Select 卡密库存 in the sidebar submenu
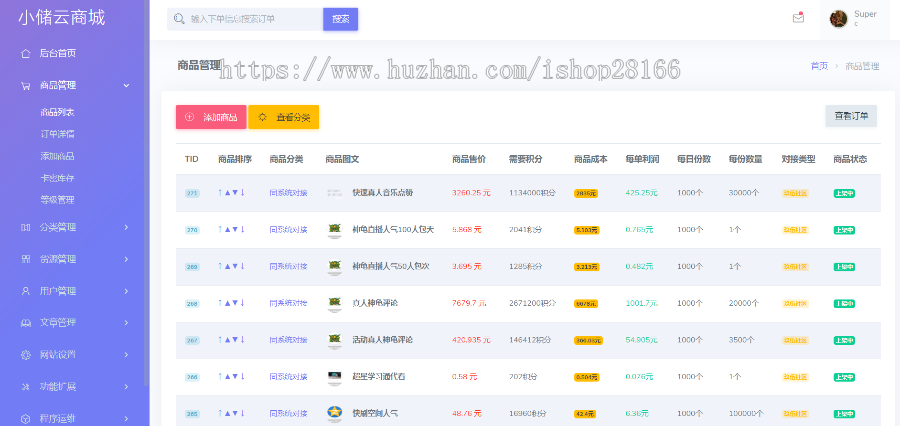Viewport: 900px width, 426px height. (57, 178)
